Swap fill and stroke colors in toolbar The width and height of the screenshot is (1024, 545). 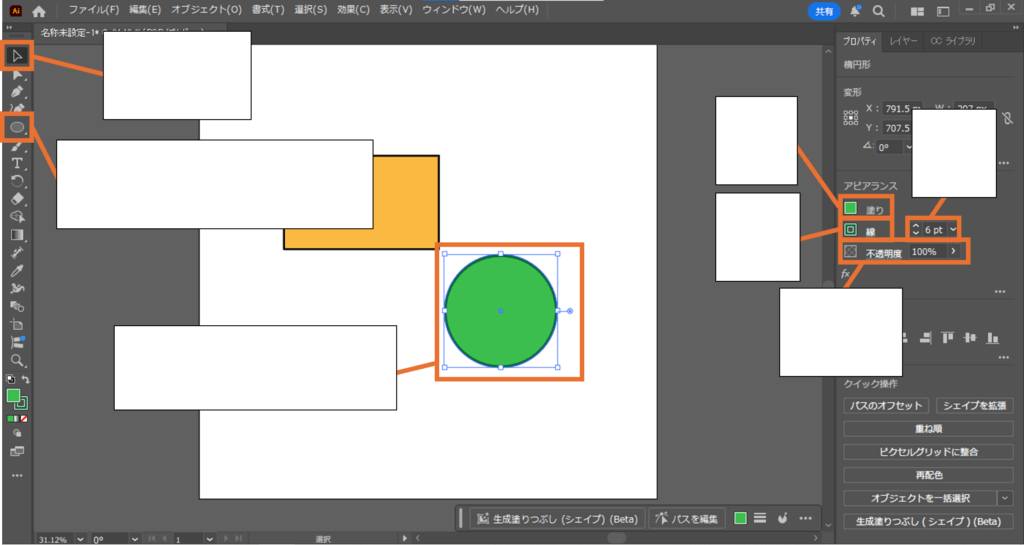(x=26, y=380)
